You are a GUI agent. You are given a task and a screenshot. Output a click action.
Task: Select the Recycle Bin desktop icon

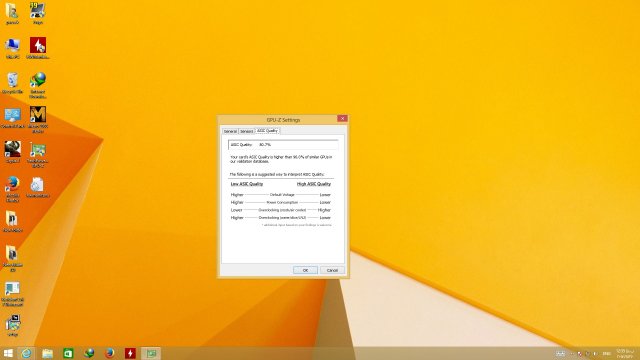12,83
